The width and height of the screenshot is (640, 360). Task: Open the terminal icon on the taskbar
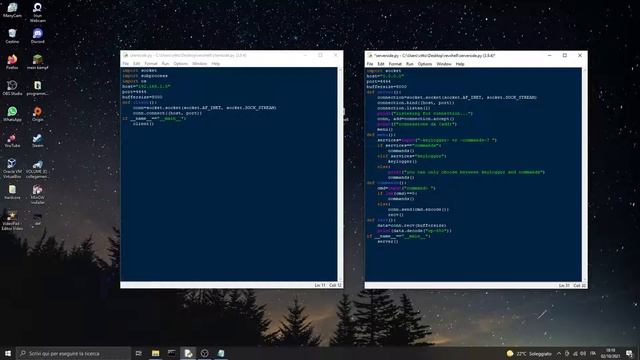(172, 353)
